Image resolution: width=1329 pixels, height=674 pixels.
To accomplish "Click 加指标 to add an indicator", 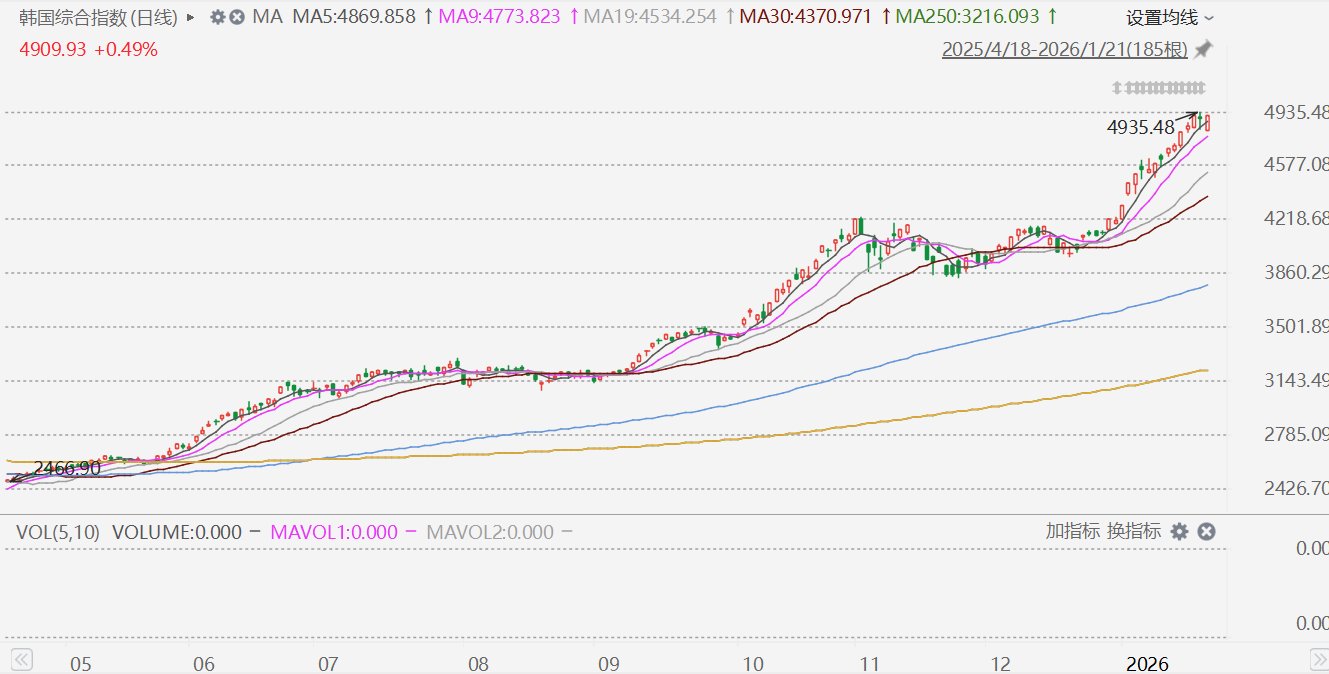I will 1073,531.
